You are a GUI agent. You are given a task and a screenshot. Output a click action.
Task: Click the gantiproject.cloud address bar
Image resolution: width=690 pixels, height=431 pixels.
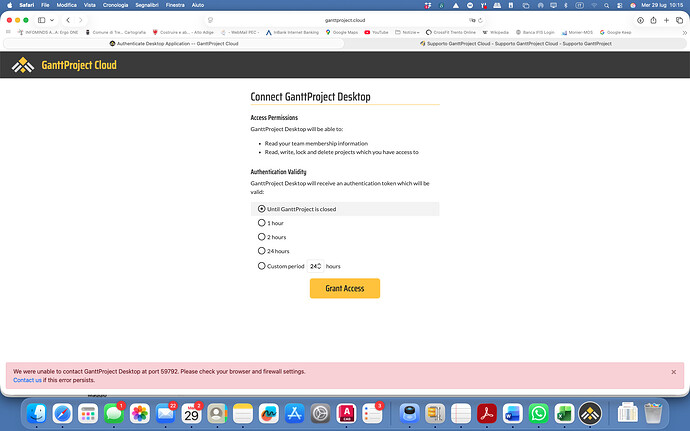pos(345,20)
